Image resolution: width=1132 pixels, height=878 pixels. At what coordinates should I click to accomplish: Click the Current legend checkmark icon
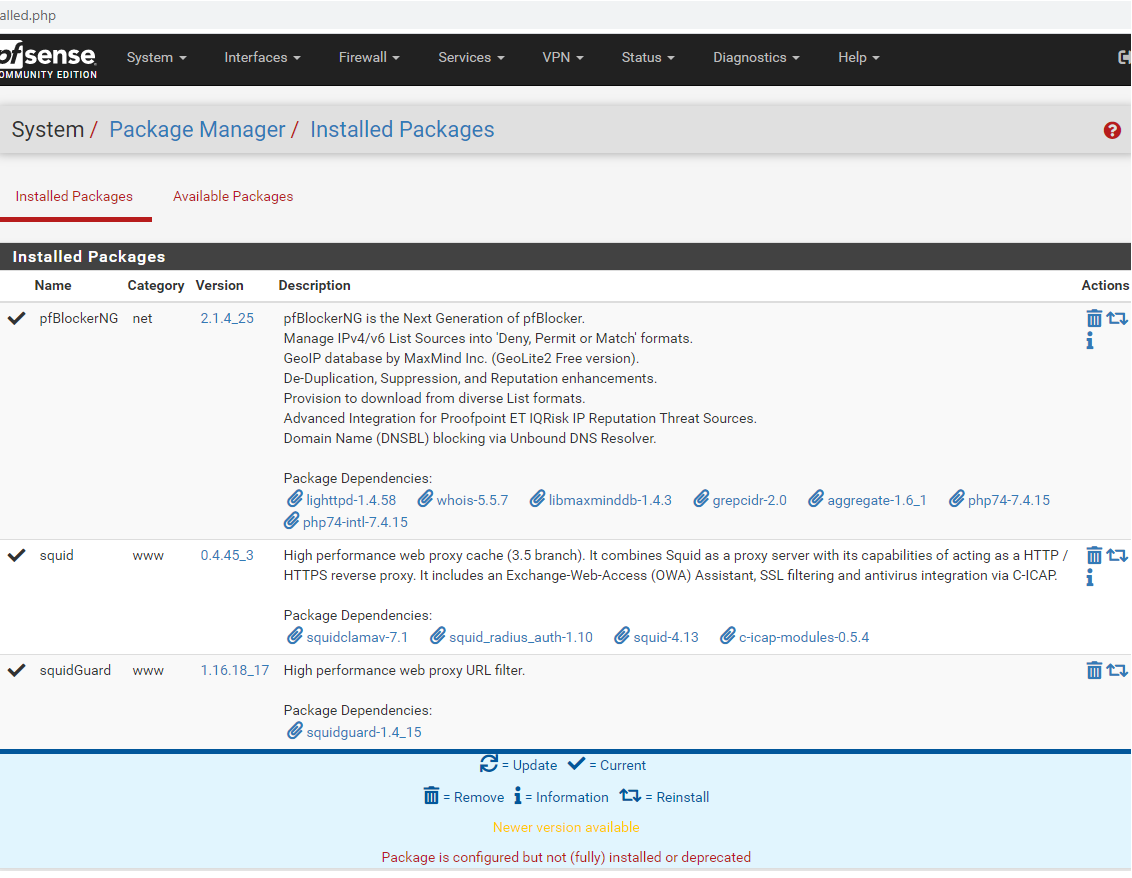pyautogui.click(x=576, y=764)
